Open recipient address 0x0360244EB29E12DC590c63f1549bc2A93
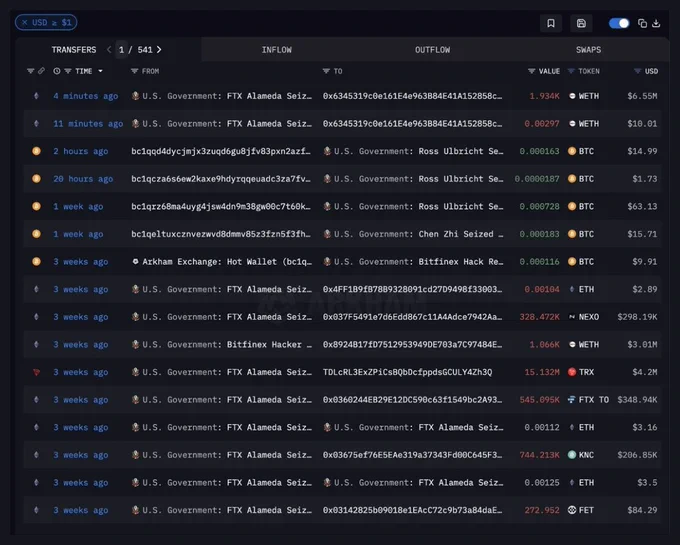The image size is (680, 545). [412, 400]
